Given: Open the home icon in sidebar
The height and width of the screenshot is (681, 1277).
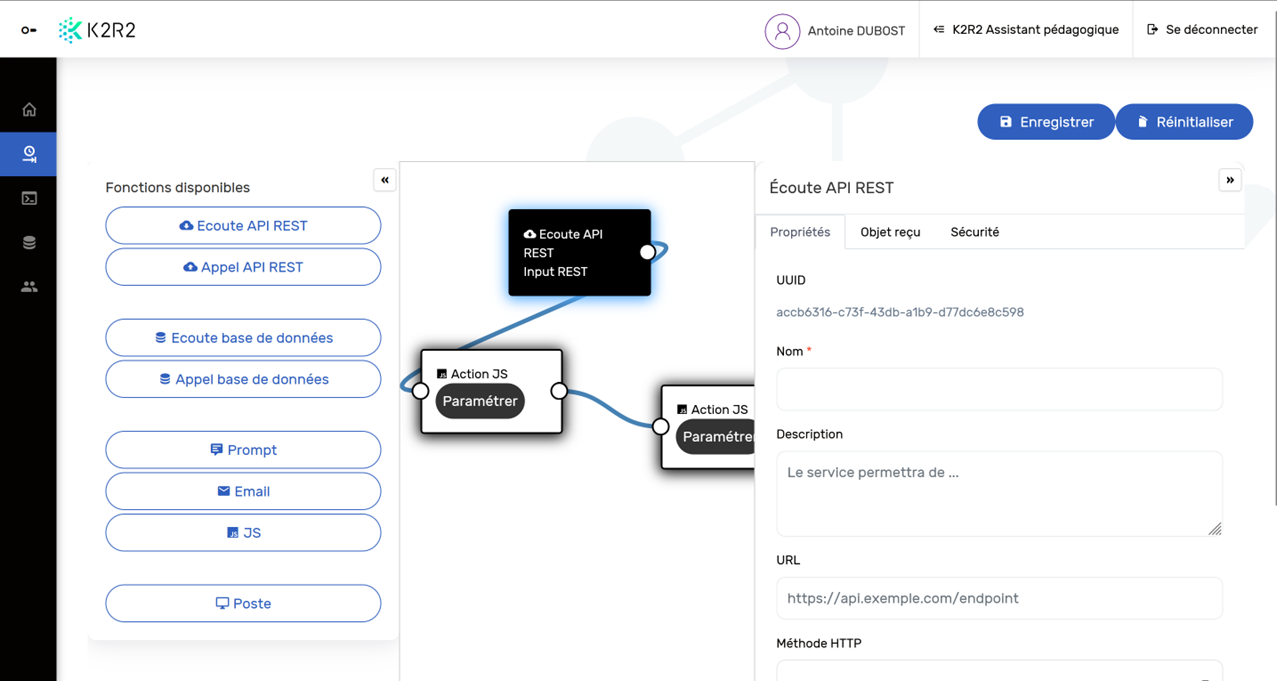Looking at the screenshot, I should (x=29, y=110).
